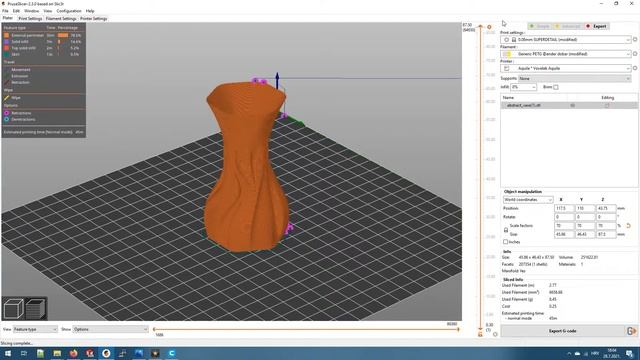This screenshot has height=360, width=640.
Task: Enable the Inches checkbox
Action: tap(505, 242)
